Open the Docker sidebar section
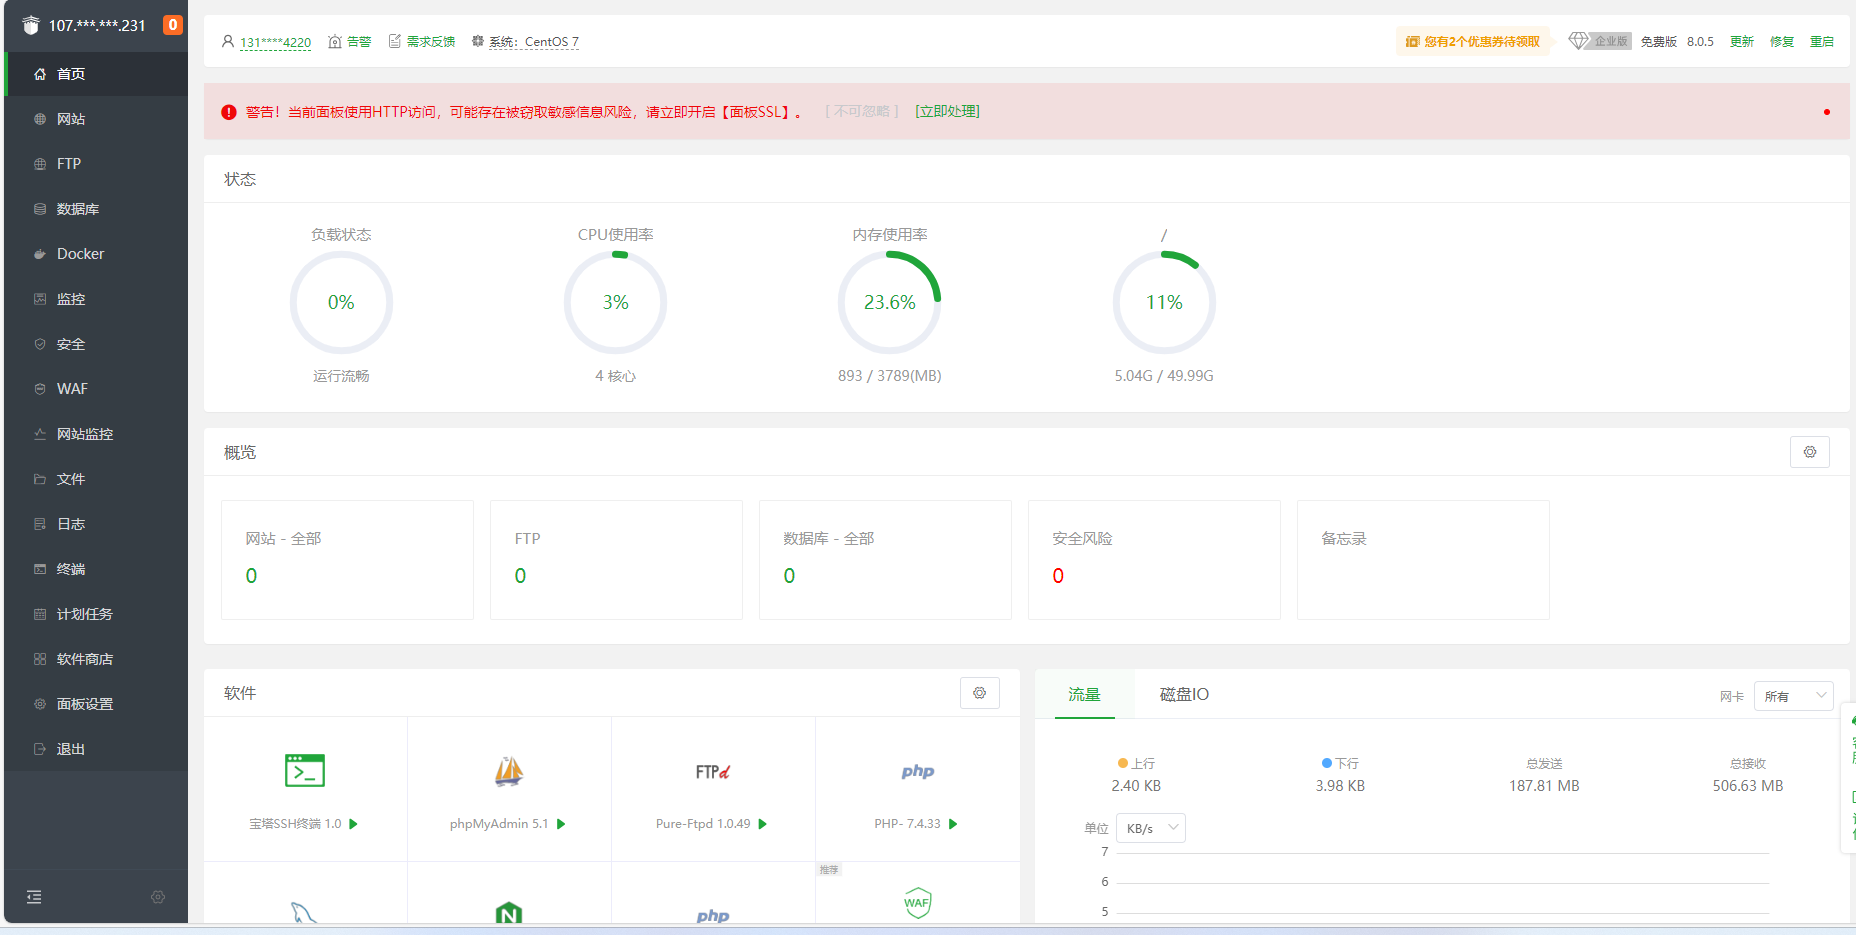 (96, 254)
